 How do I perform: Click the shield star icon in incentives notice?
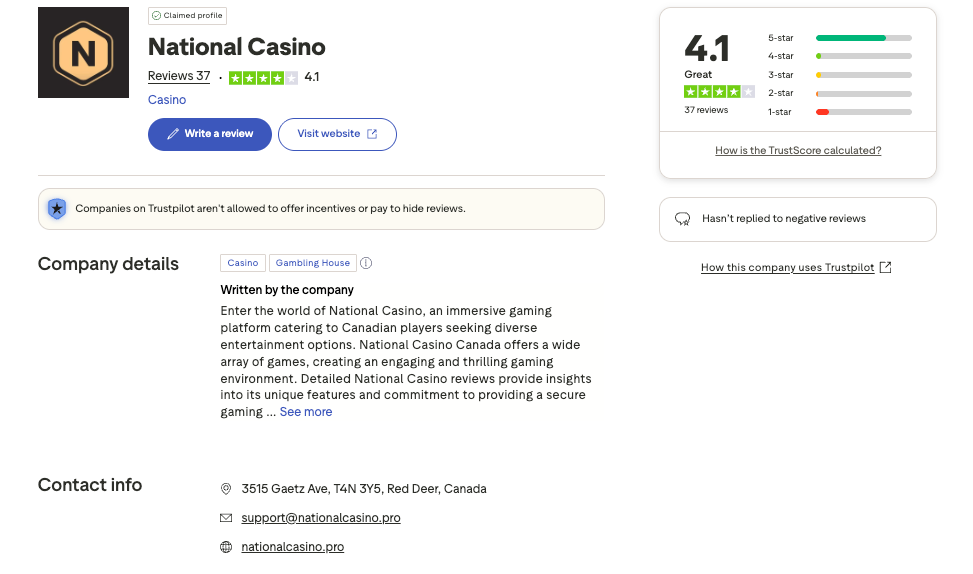coord(57,209)
